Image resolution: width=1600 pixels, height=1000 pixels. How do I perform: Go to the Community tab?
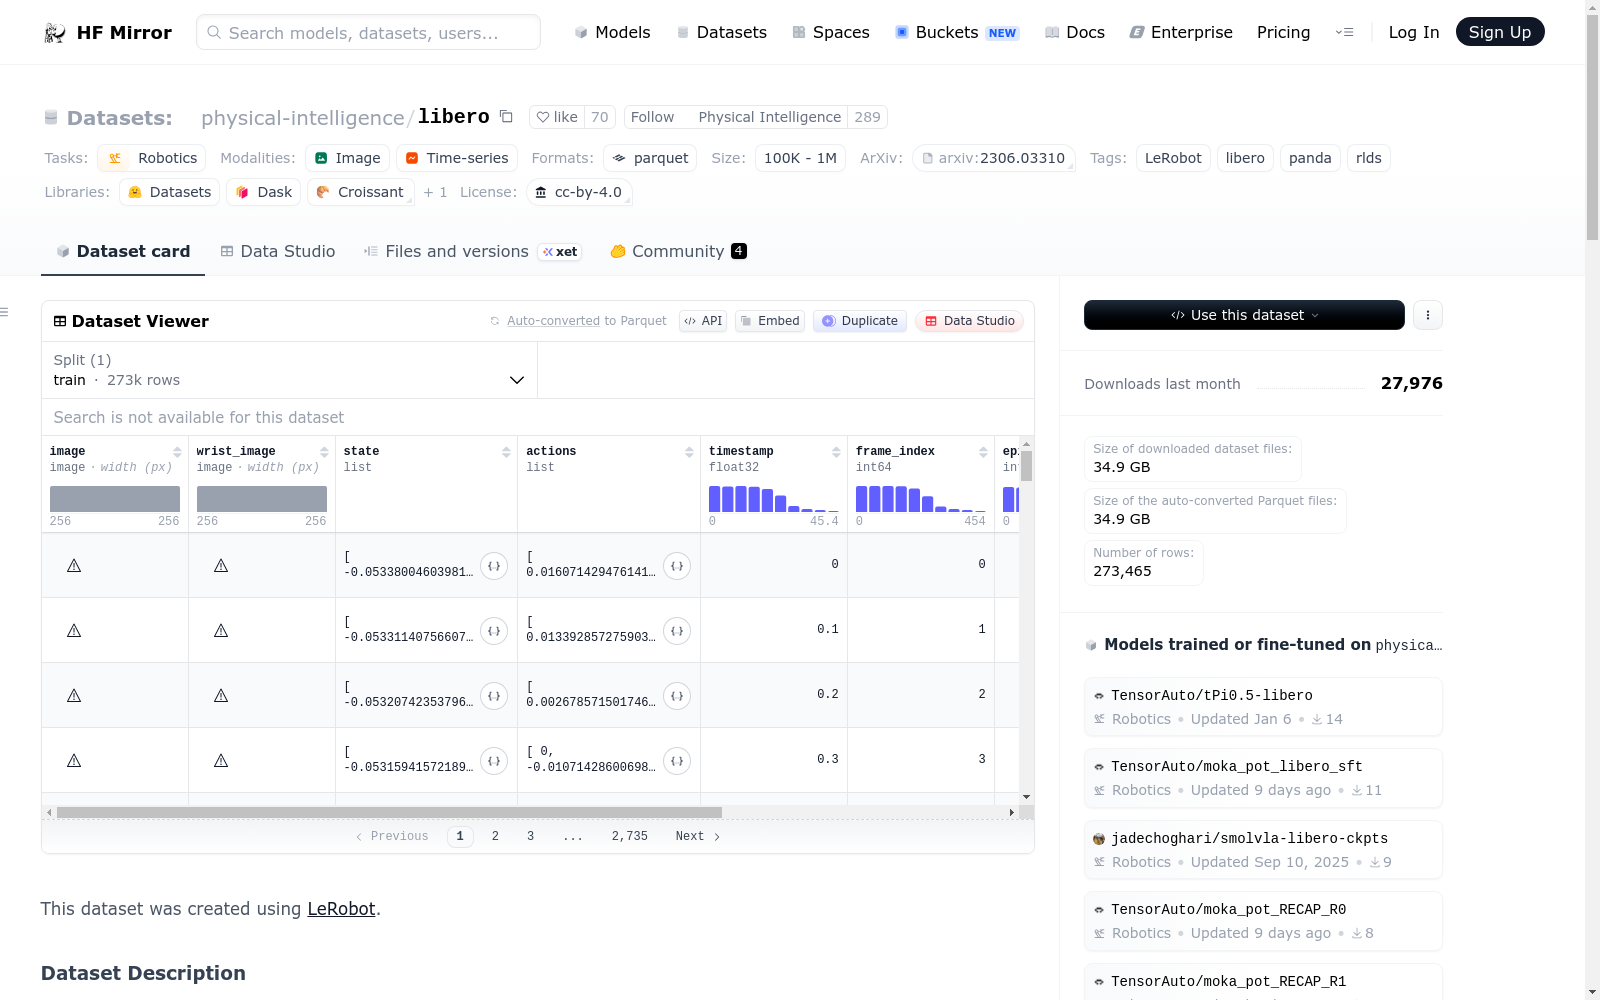coord(678,252)
